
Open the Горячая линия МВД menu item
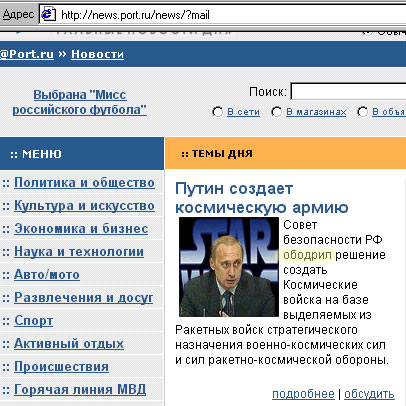tap(80, 390)
